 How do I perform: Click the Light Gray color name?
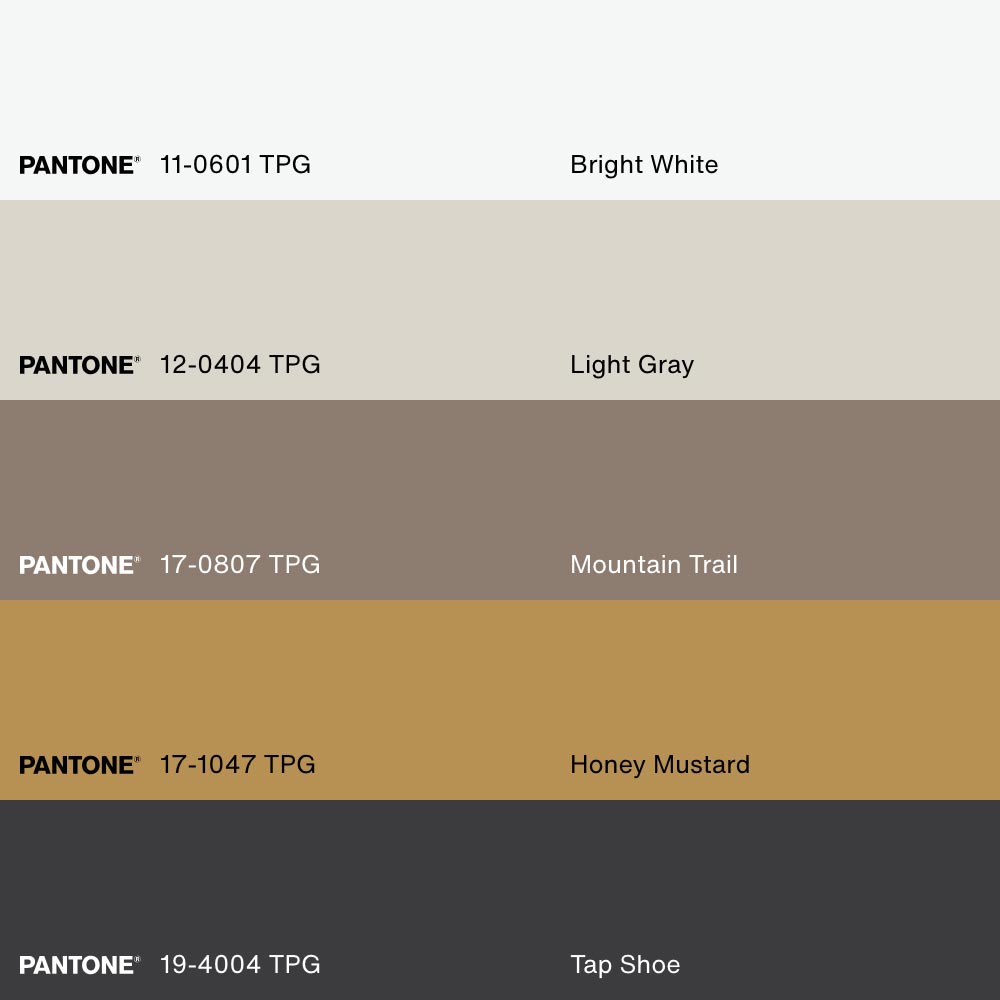[632, 365]
